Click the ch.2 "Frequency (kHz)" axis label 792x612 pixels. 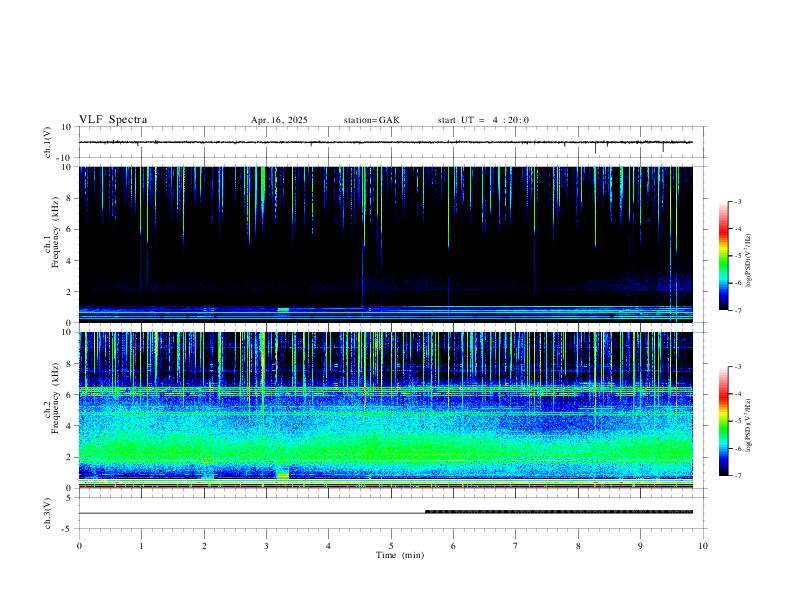(x=56, y=398)
